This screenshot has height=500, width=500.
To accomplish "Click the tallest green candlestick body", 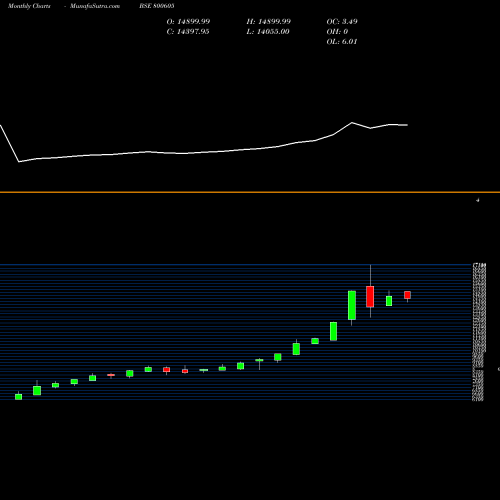I will pos(352,305).
